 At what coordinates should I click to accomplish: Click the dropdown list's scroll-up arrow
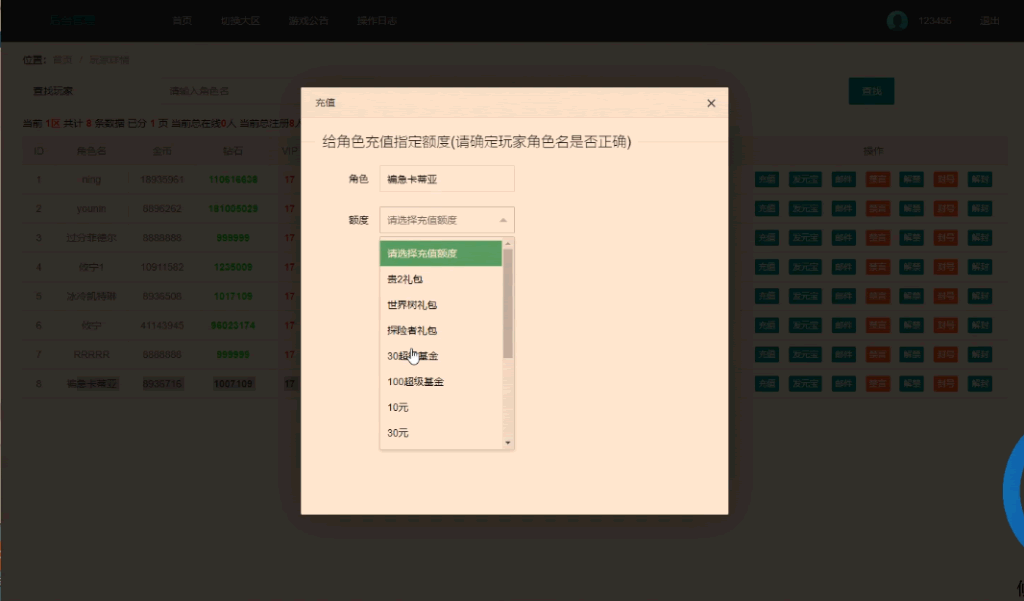point(508,244)
